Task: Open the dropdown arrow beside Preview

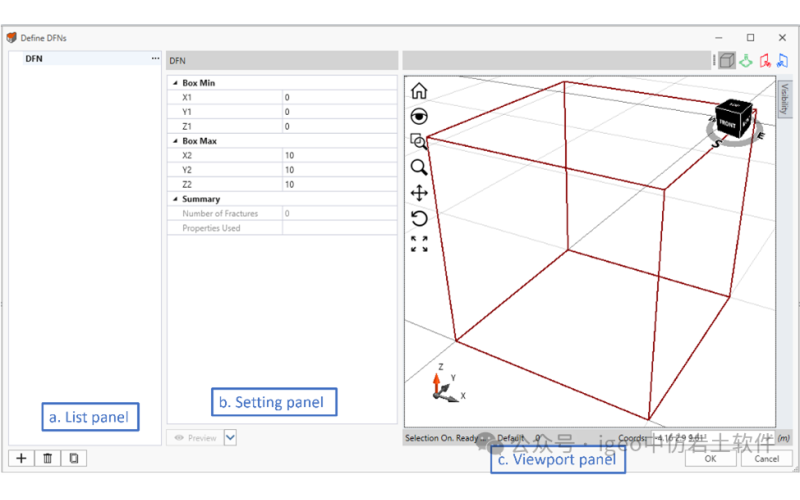Action: [x=231, y=437]
